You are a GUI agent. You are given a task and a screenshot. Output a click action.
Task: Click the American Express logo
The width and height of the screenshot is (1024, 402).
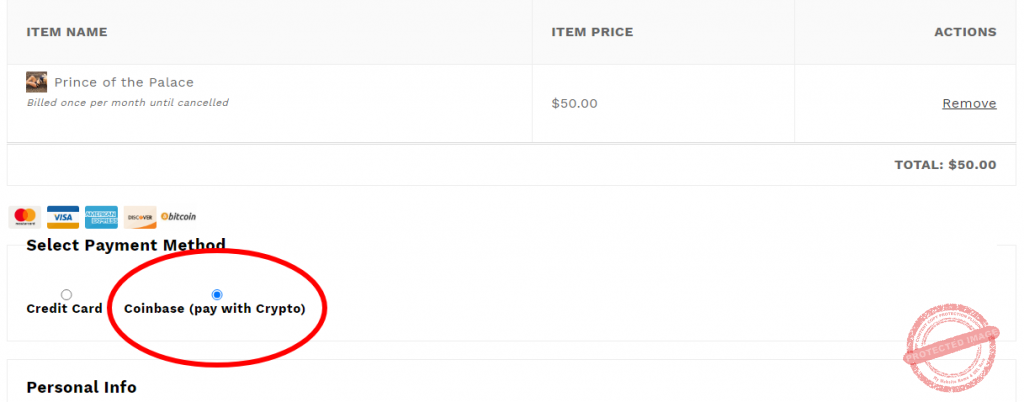101,217
